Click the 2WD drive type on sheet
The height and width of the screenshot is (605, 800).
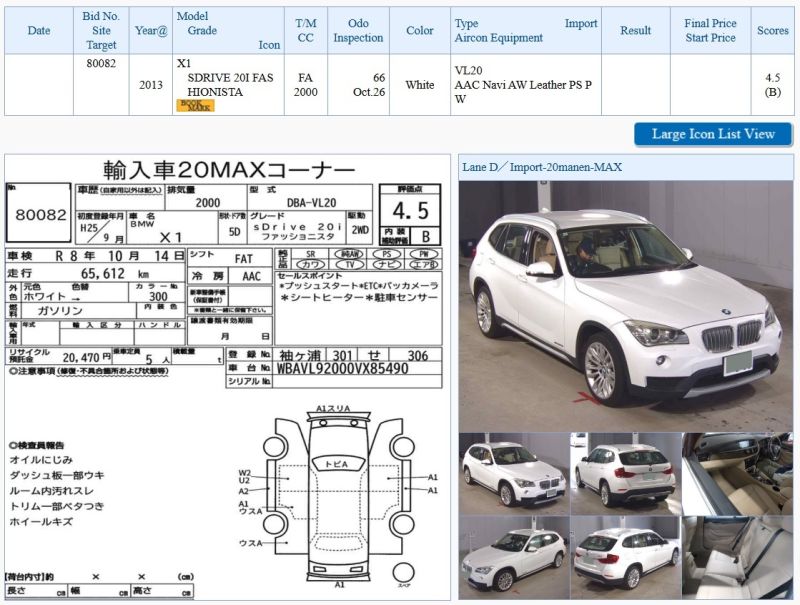(360, 230)
